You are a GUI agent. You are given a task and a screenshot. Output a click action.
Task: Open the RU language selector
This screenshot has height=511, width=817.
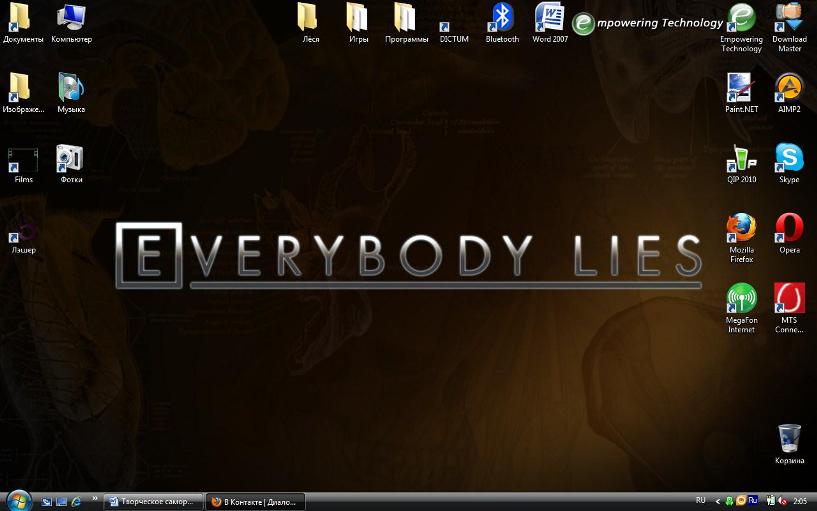click(x=700, y=500)
